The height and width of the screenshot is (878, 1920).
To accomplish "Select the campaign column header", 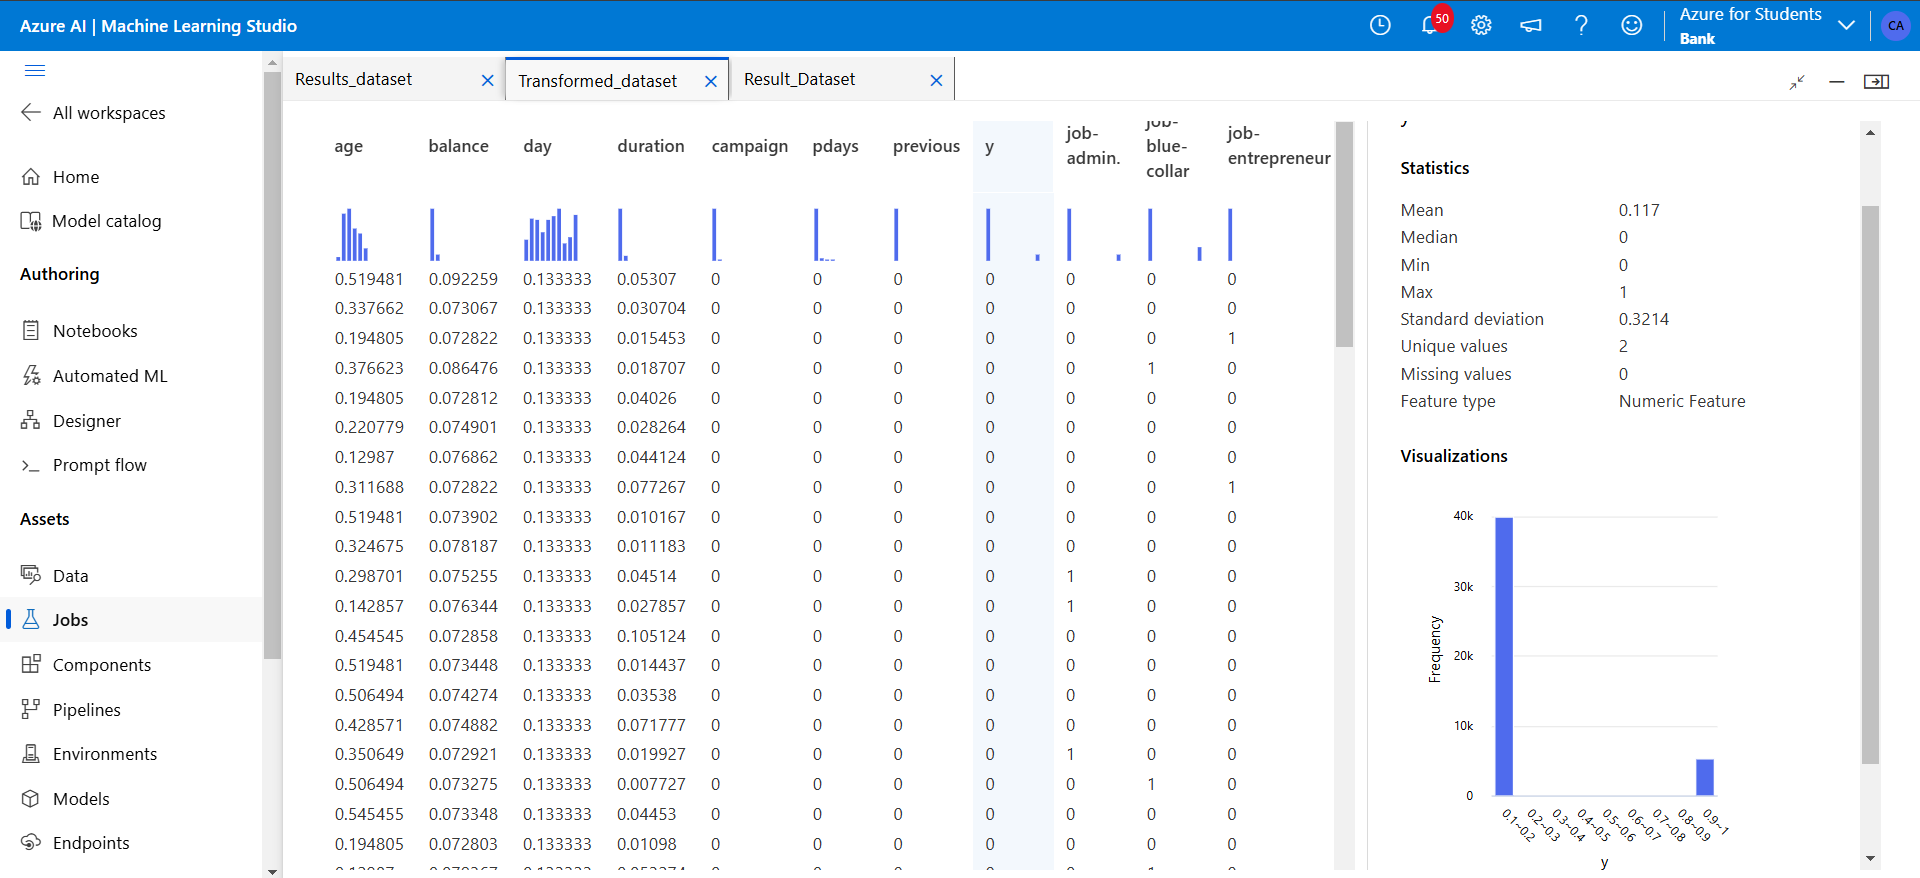I will tap(750, 146).
